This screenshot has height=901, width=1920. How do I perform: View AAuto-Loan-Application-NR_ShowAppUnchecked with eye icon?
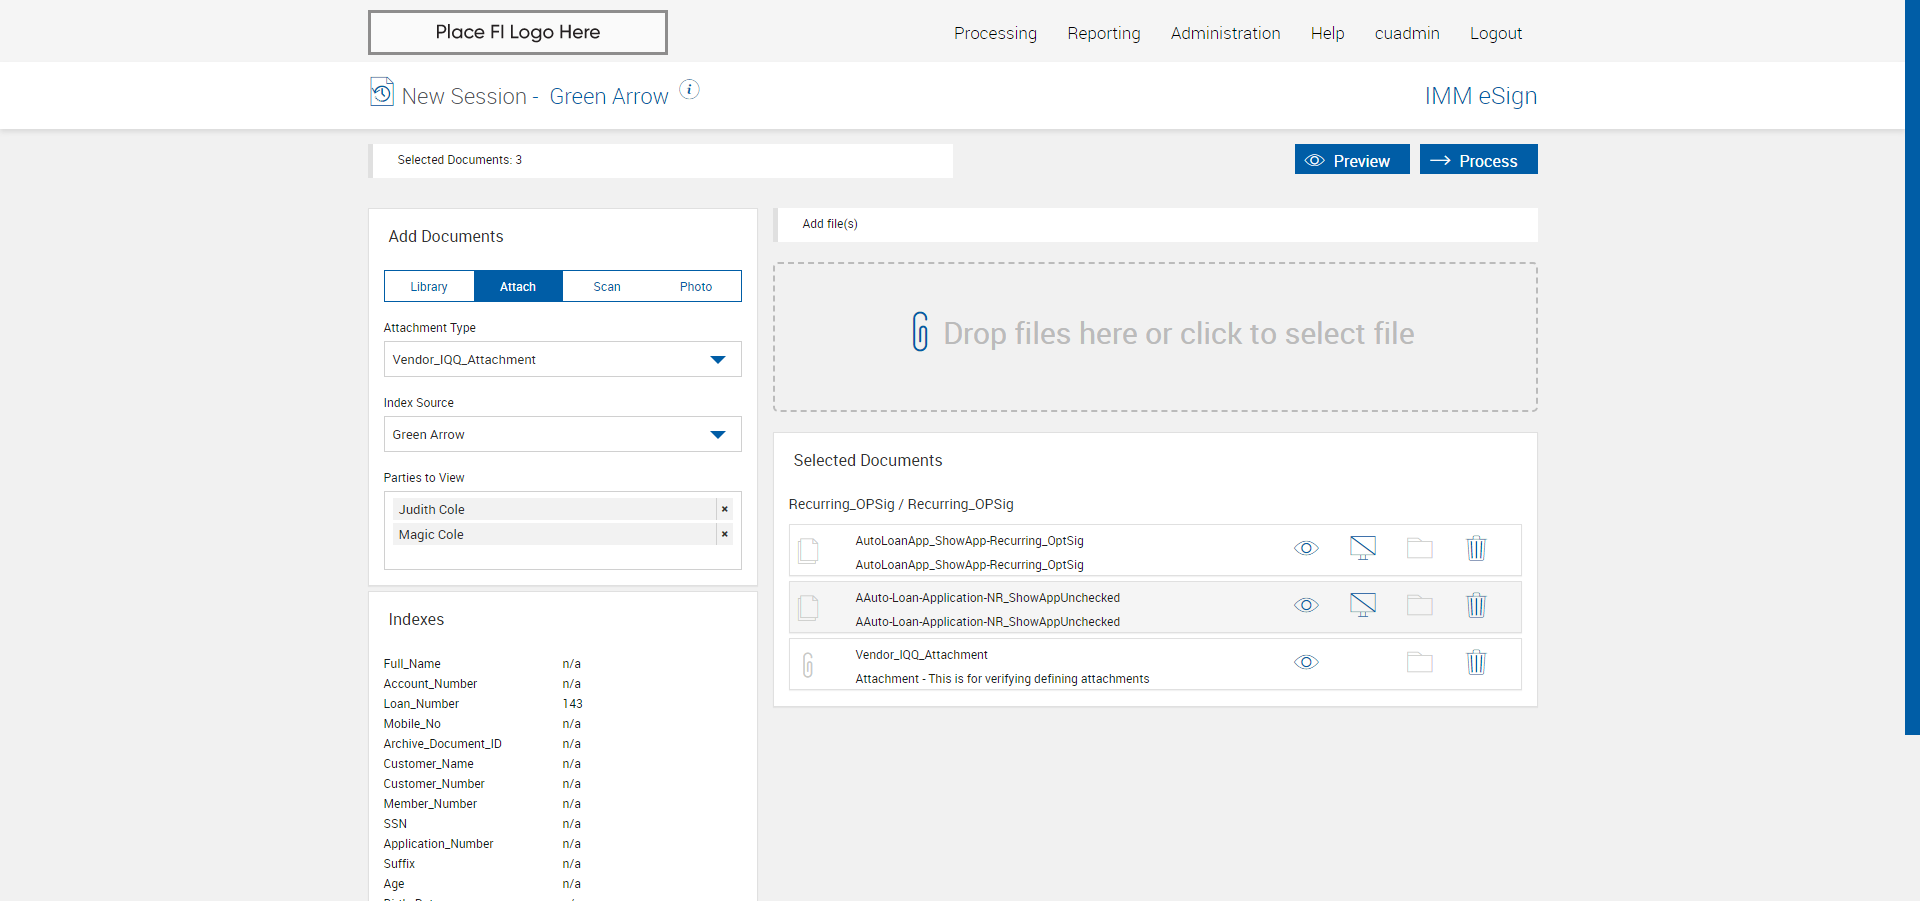[1306, 605]
